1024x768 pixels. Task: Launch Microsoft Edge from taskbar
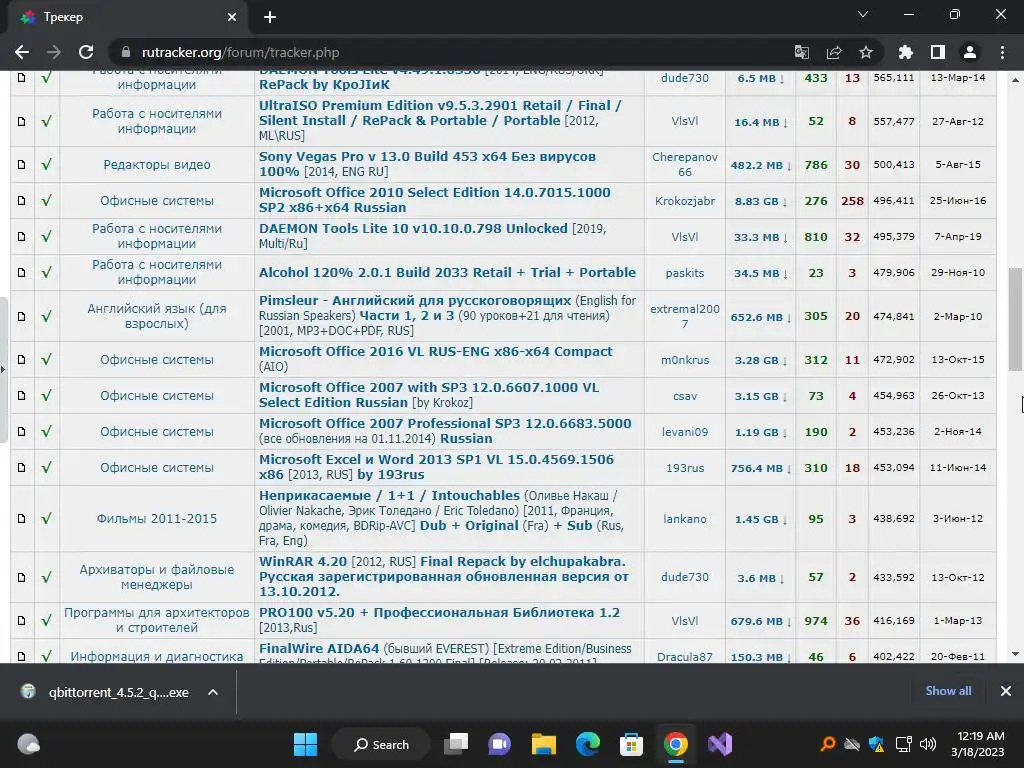pos(588,744)
